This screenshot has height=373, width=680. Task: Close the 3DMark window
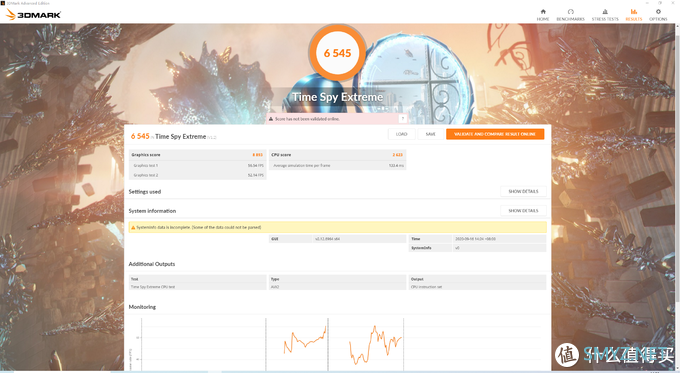pos(673,3)
